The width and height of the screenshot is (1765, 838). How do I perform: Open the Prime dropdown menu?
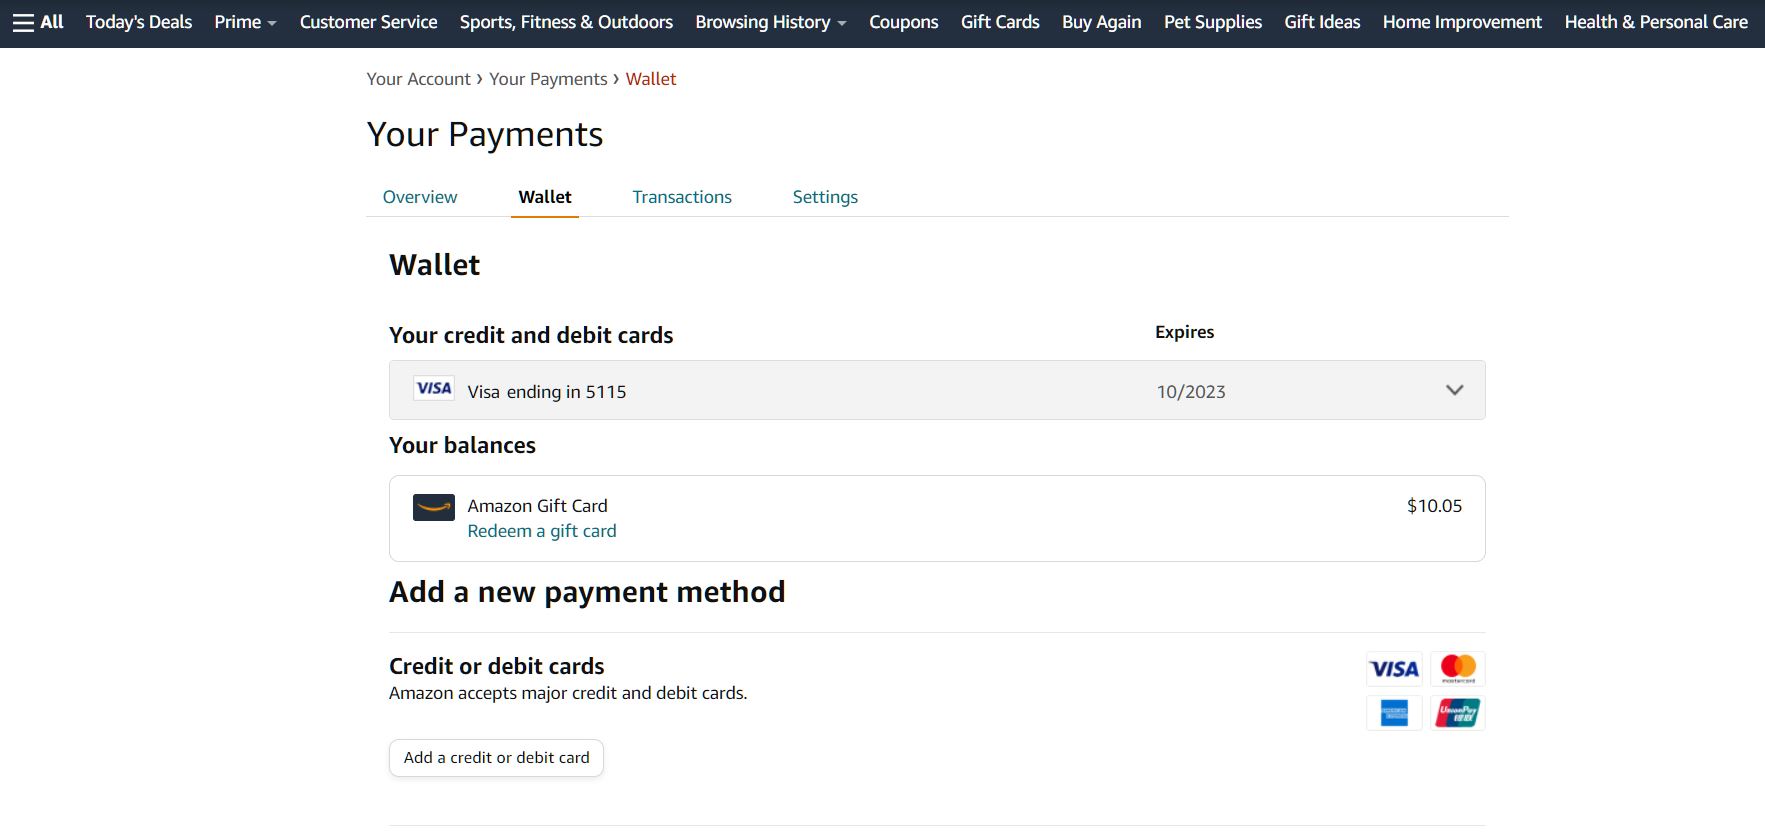[245, 22]
